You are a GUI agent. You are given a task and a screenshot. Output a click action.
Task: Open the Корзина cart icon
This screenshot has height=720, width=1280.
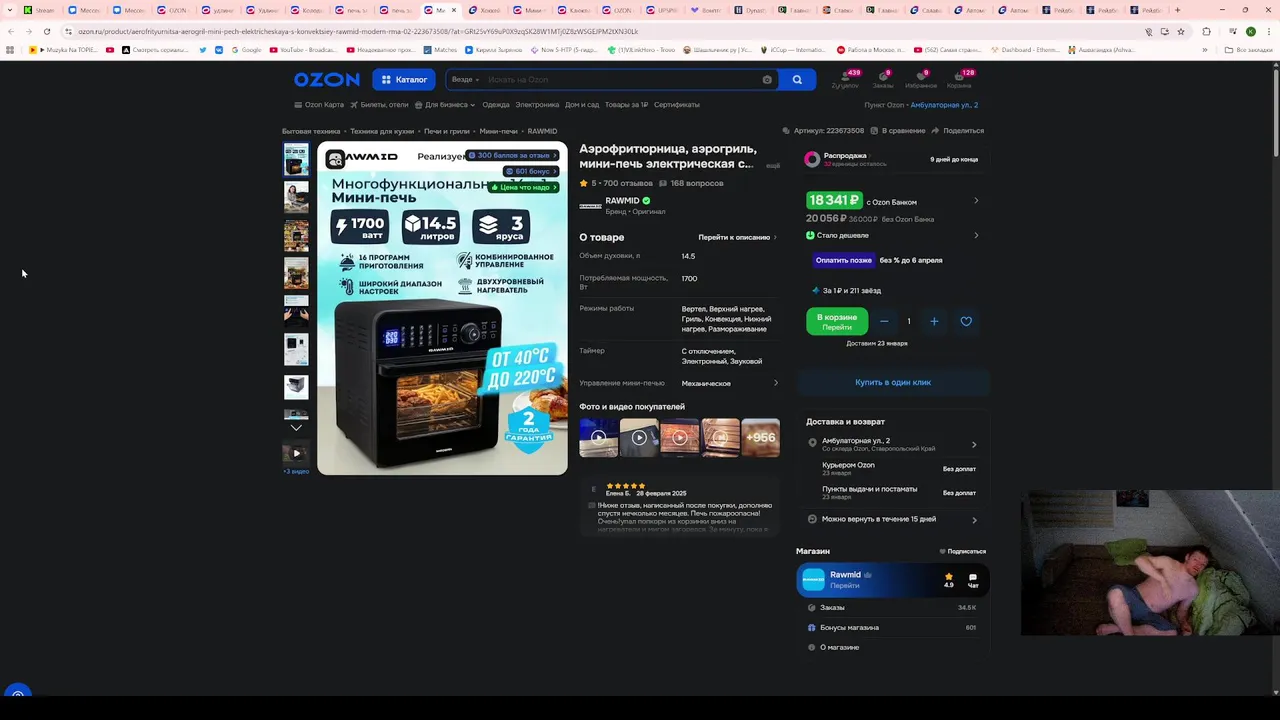[x=960, y=79]
